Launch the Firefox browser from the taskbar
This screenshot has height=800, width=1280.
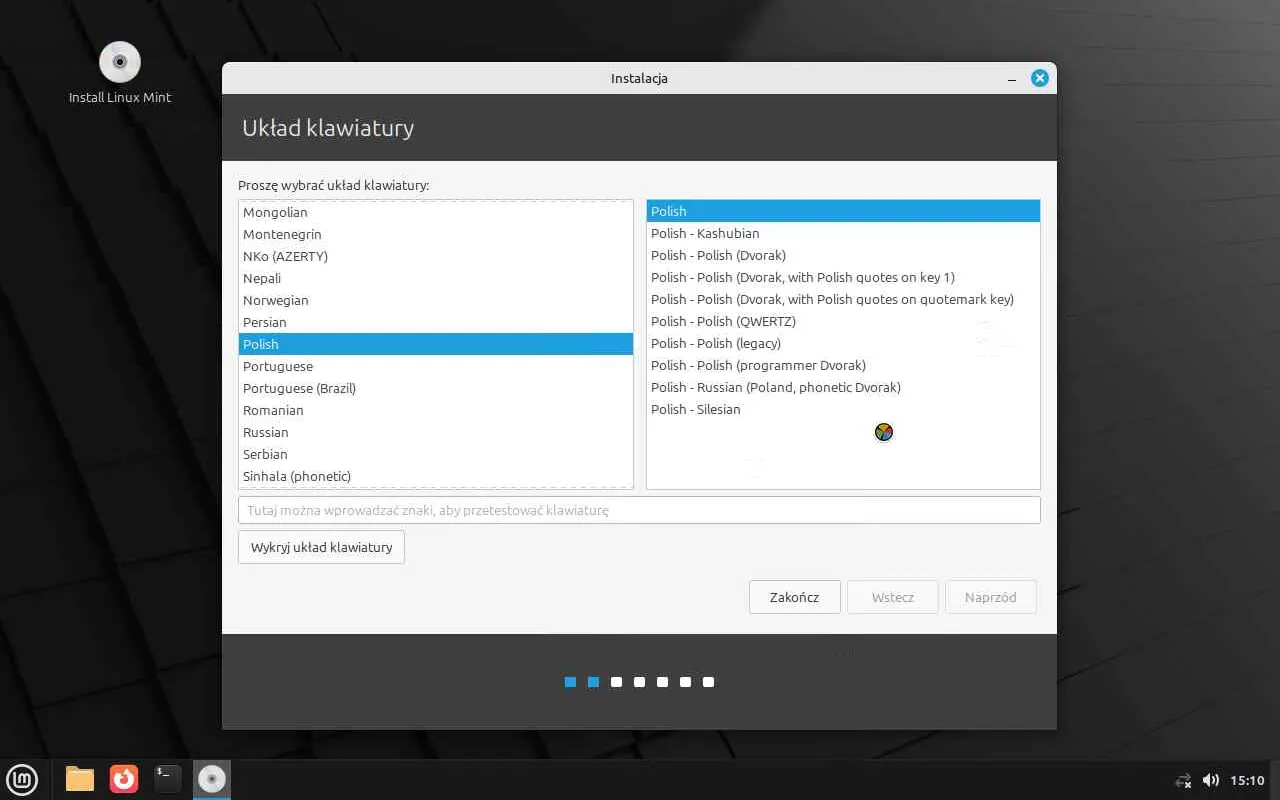[x=124, y=779]
